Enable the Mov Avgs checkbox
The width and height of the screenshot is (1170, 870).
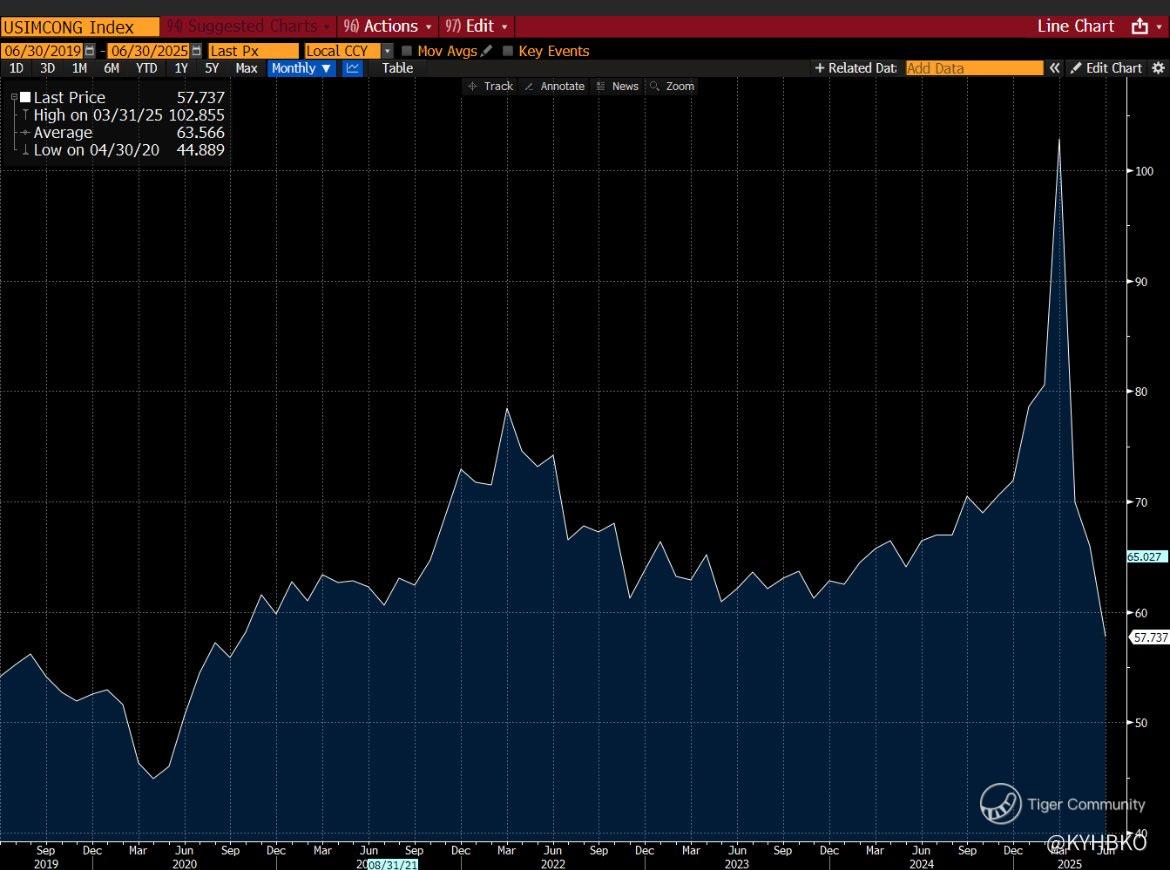coord(407,51)
